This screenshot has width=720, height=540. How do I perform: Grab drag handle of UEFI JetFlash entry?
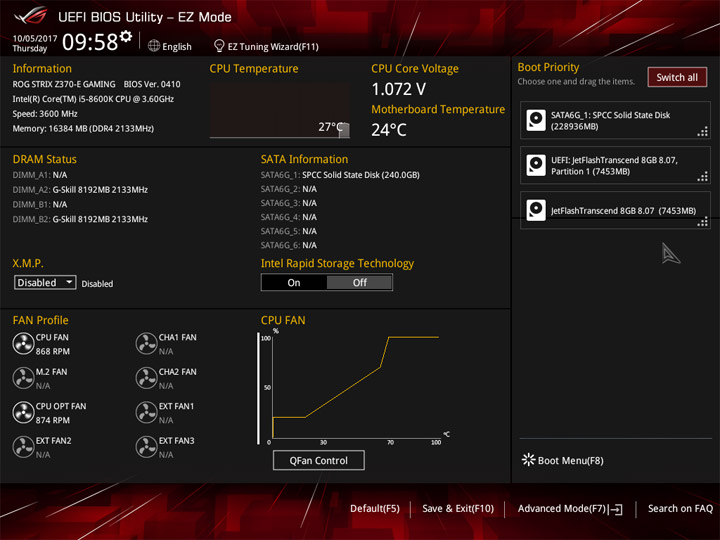point(703,177)
